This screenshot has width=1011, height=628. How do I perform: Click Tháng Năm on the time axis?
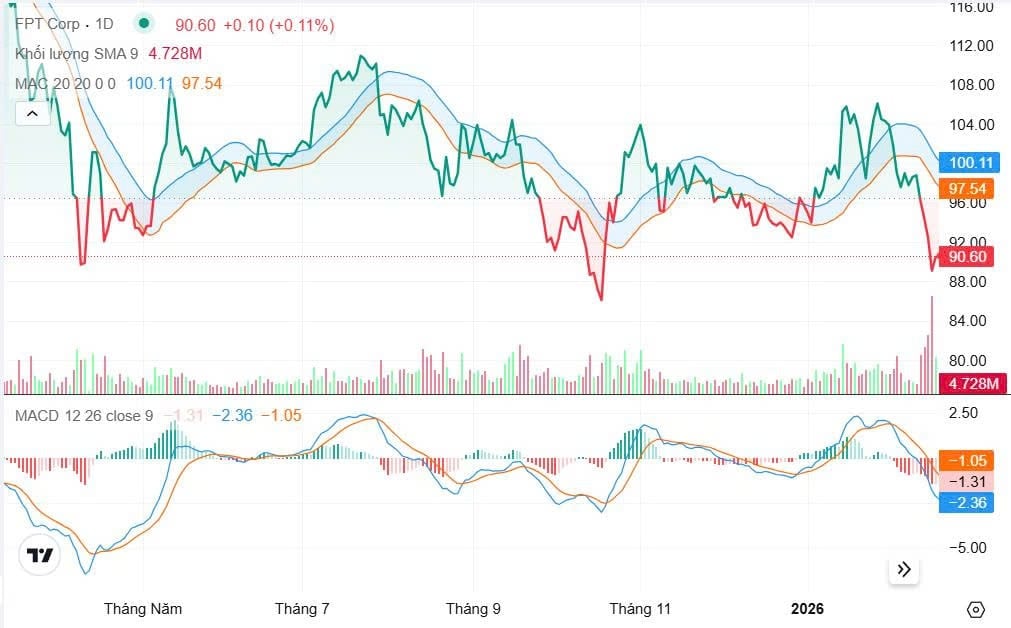143,608
